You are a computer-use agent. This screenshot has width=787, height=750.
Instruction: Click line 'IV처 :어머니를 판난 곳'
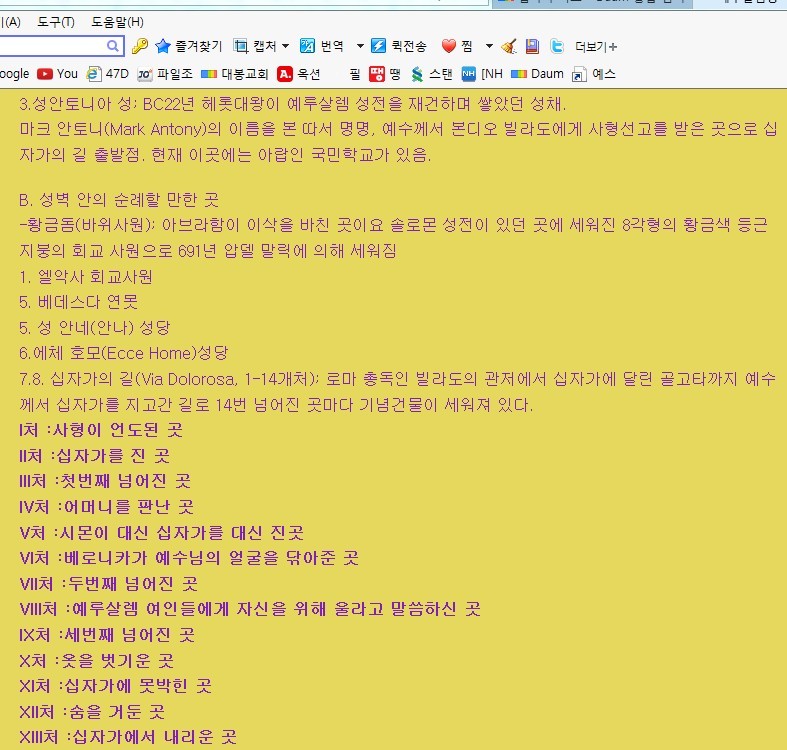[x=106, y=507]
